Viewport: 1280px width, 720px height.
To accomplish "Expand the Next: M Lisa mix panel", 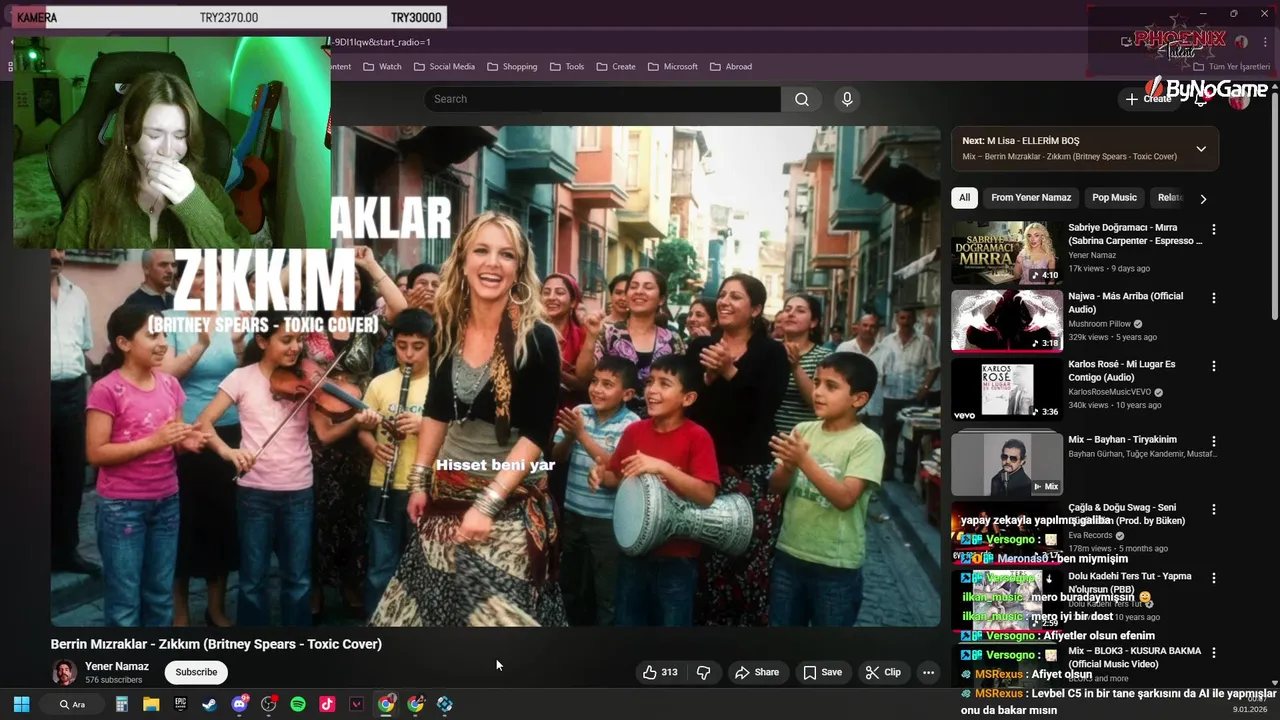I will point(1201,149).
